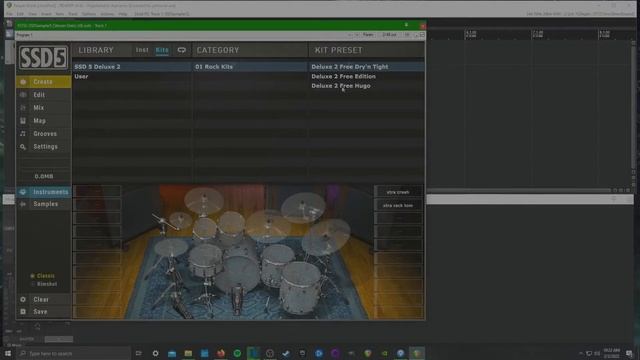
Task: Click the library refresh icon beside Kits
Action: pyautogui.click(x=182, y=50)
